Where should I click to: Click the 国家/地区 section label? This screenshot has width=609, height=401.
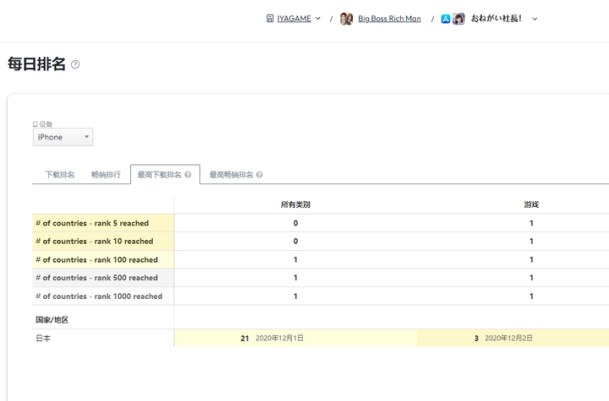click(x=52, y=320)
